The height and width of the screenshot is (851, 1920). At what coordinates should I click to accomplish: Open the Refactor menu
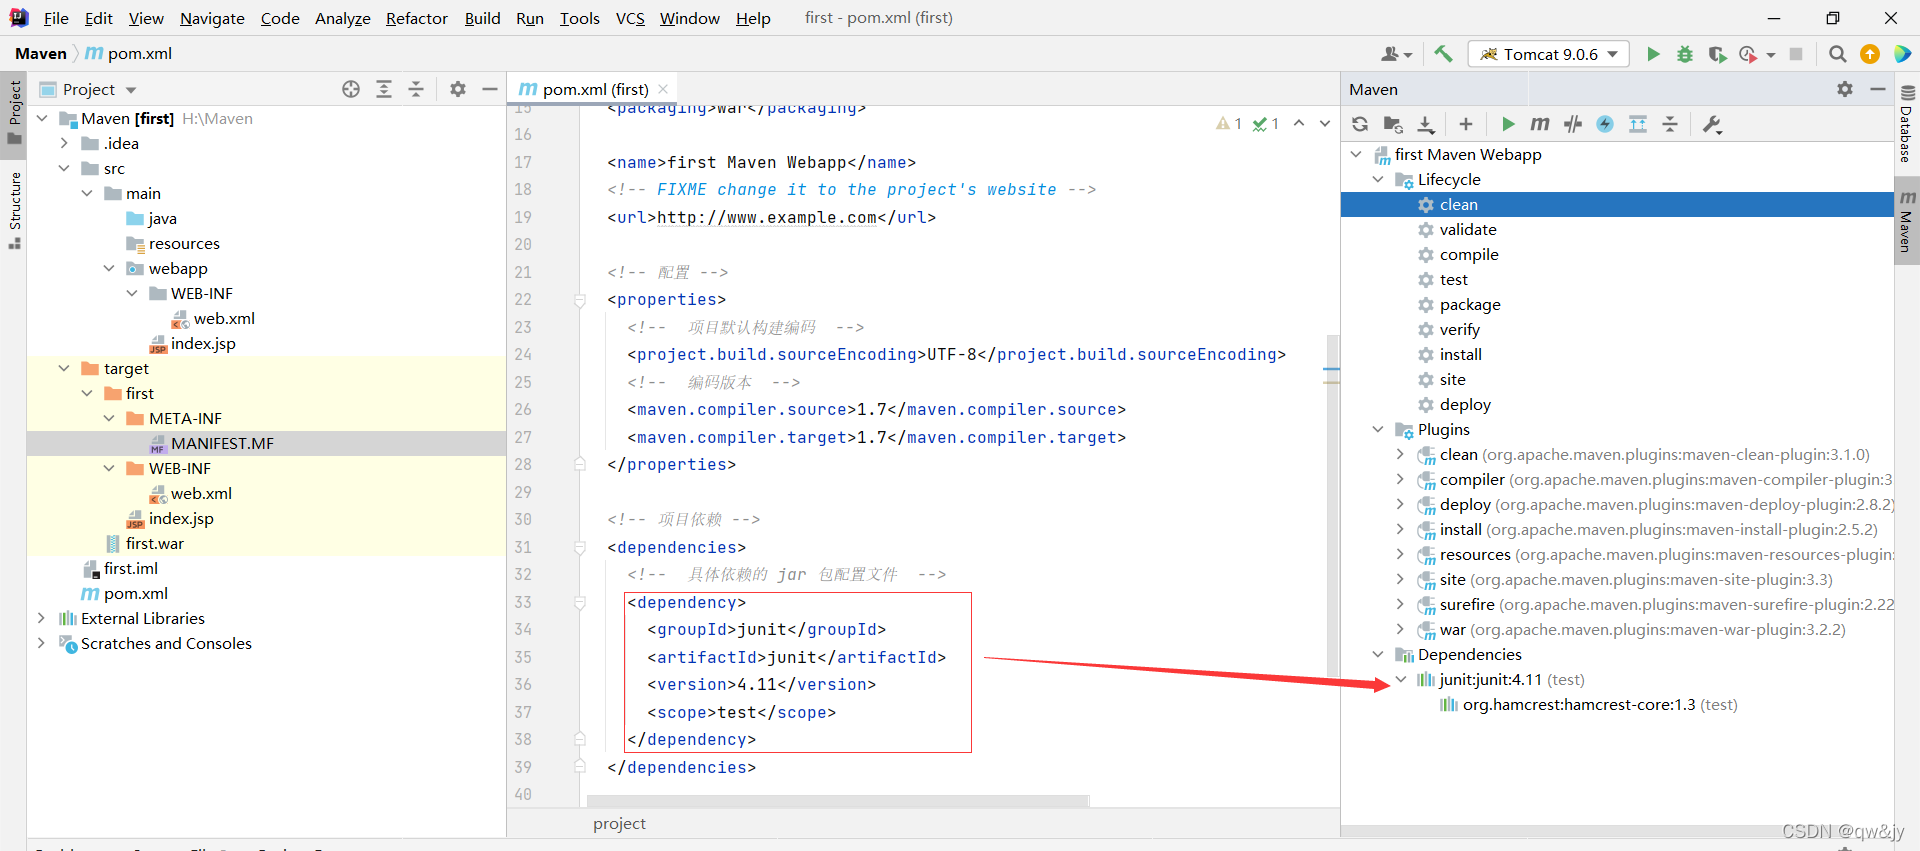click(416, 18)
